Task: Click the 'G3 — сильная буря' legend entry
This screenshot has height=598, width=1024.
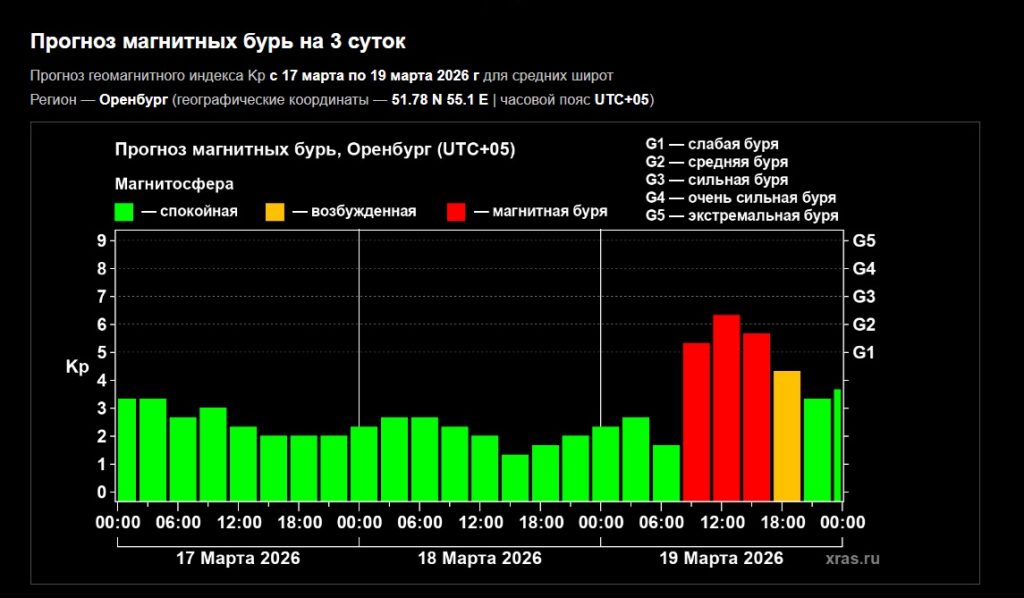Action: [716, 180]
